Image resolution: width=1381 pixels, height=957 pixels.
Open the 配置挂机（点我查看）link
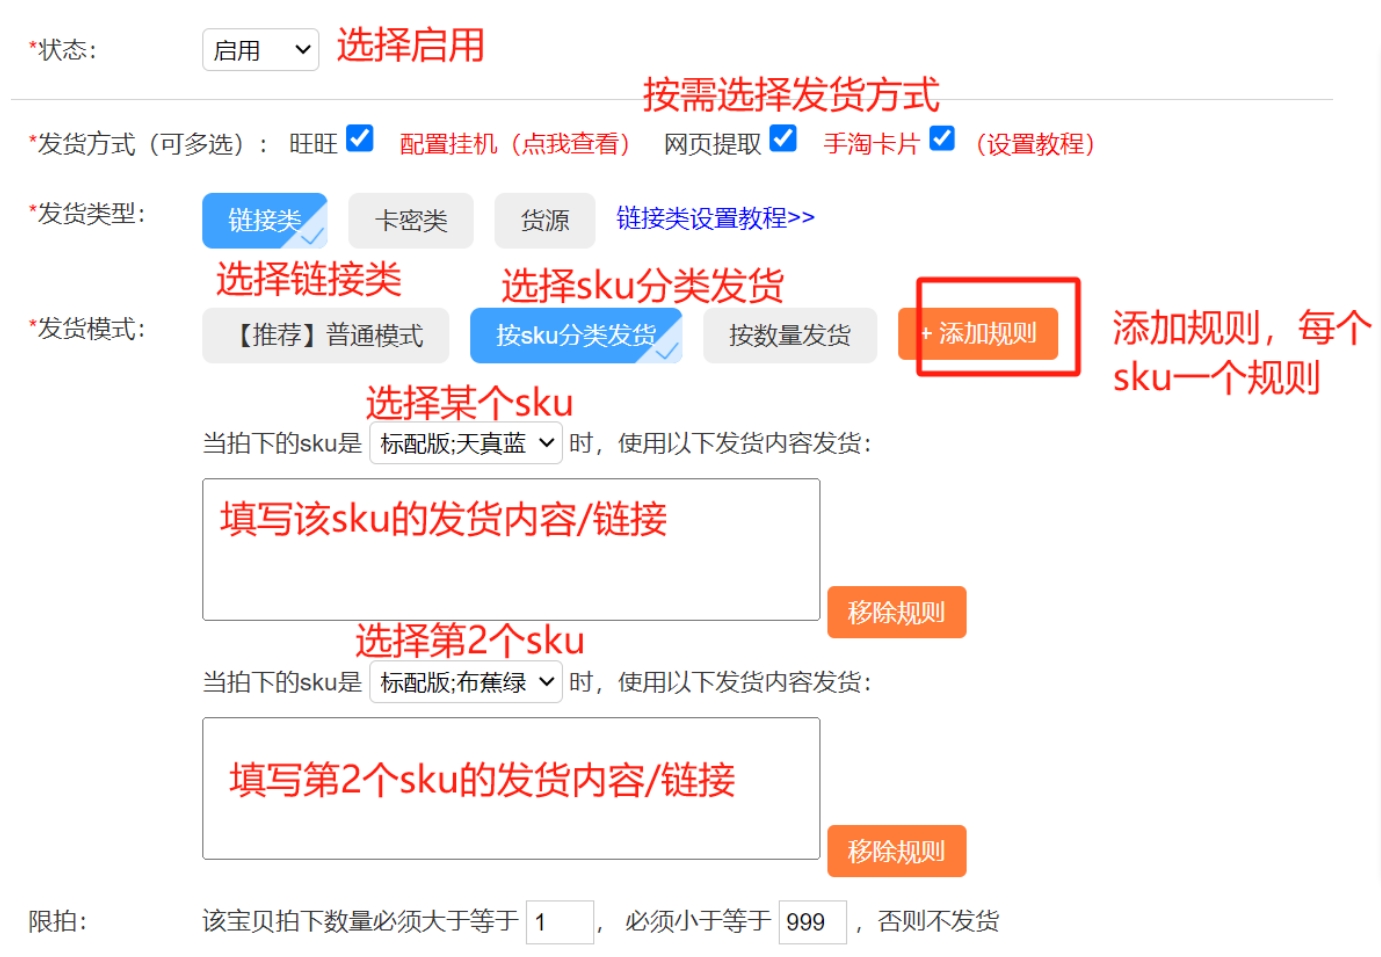click(514, 144)
